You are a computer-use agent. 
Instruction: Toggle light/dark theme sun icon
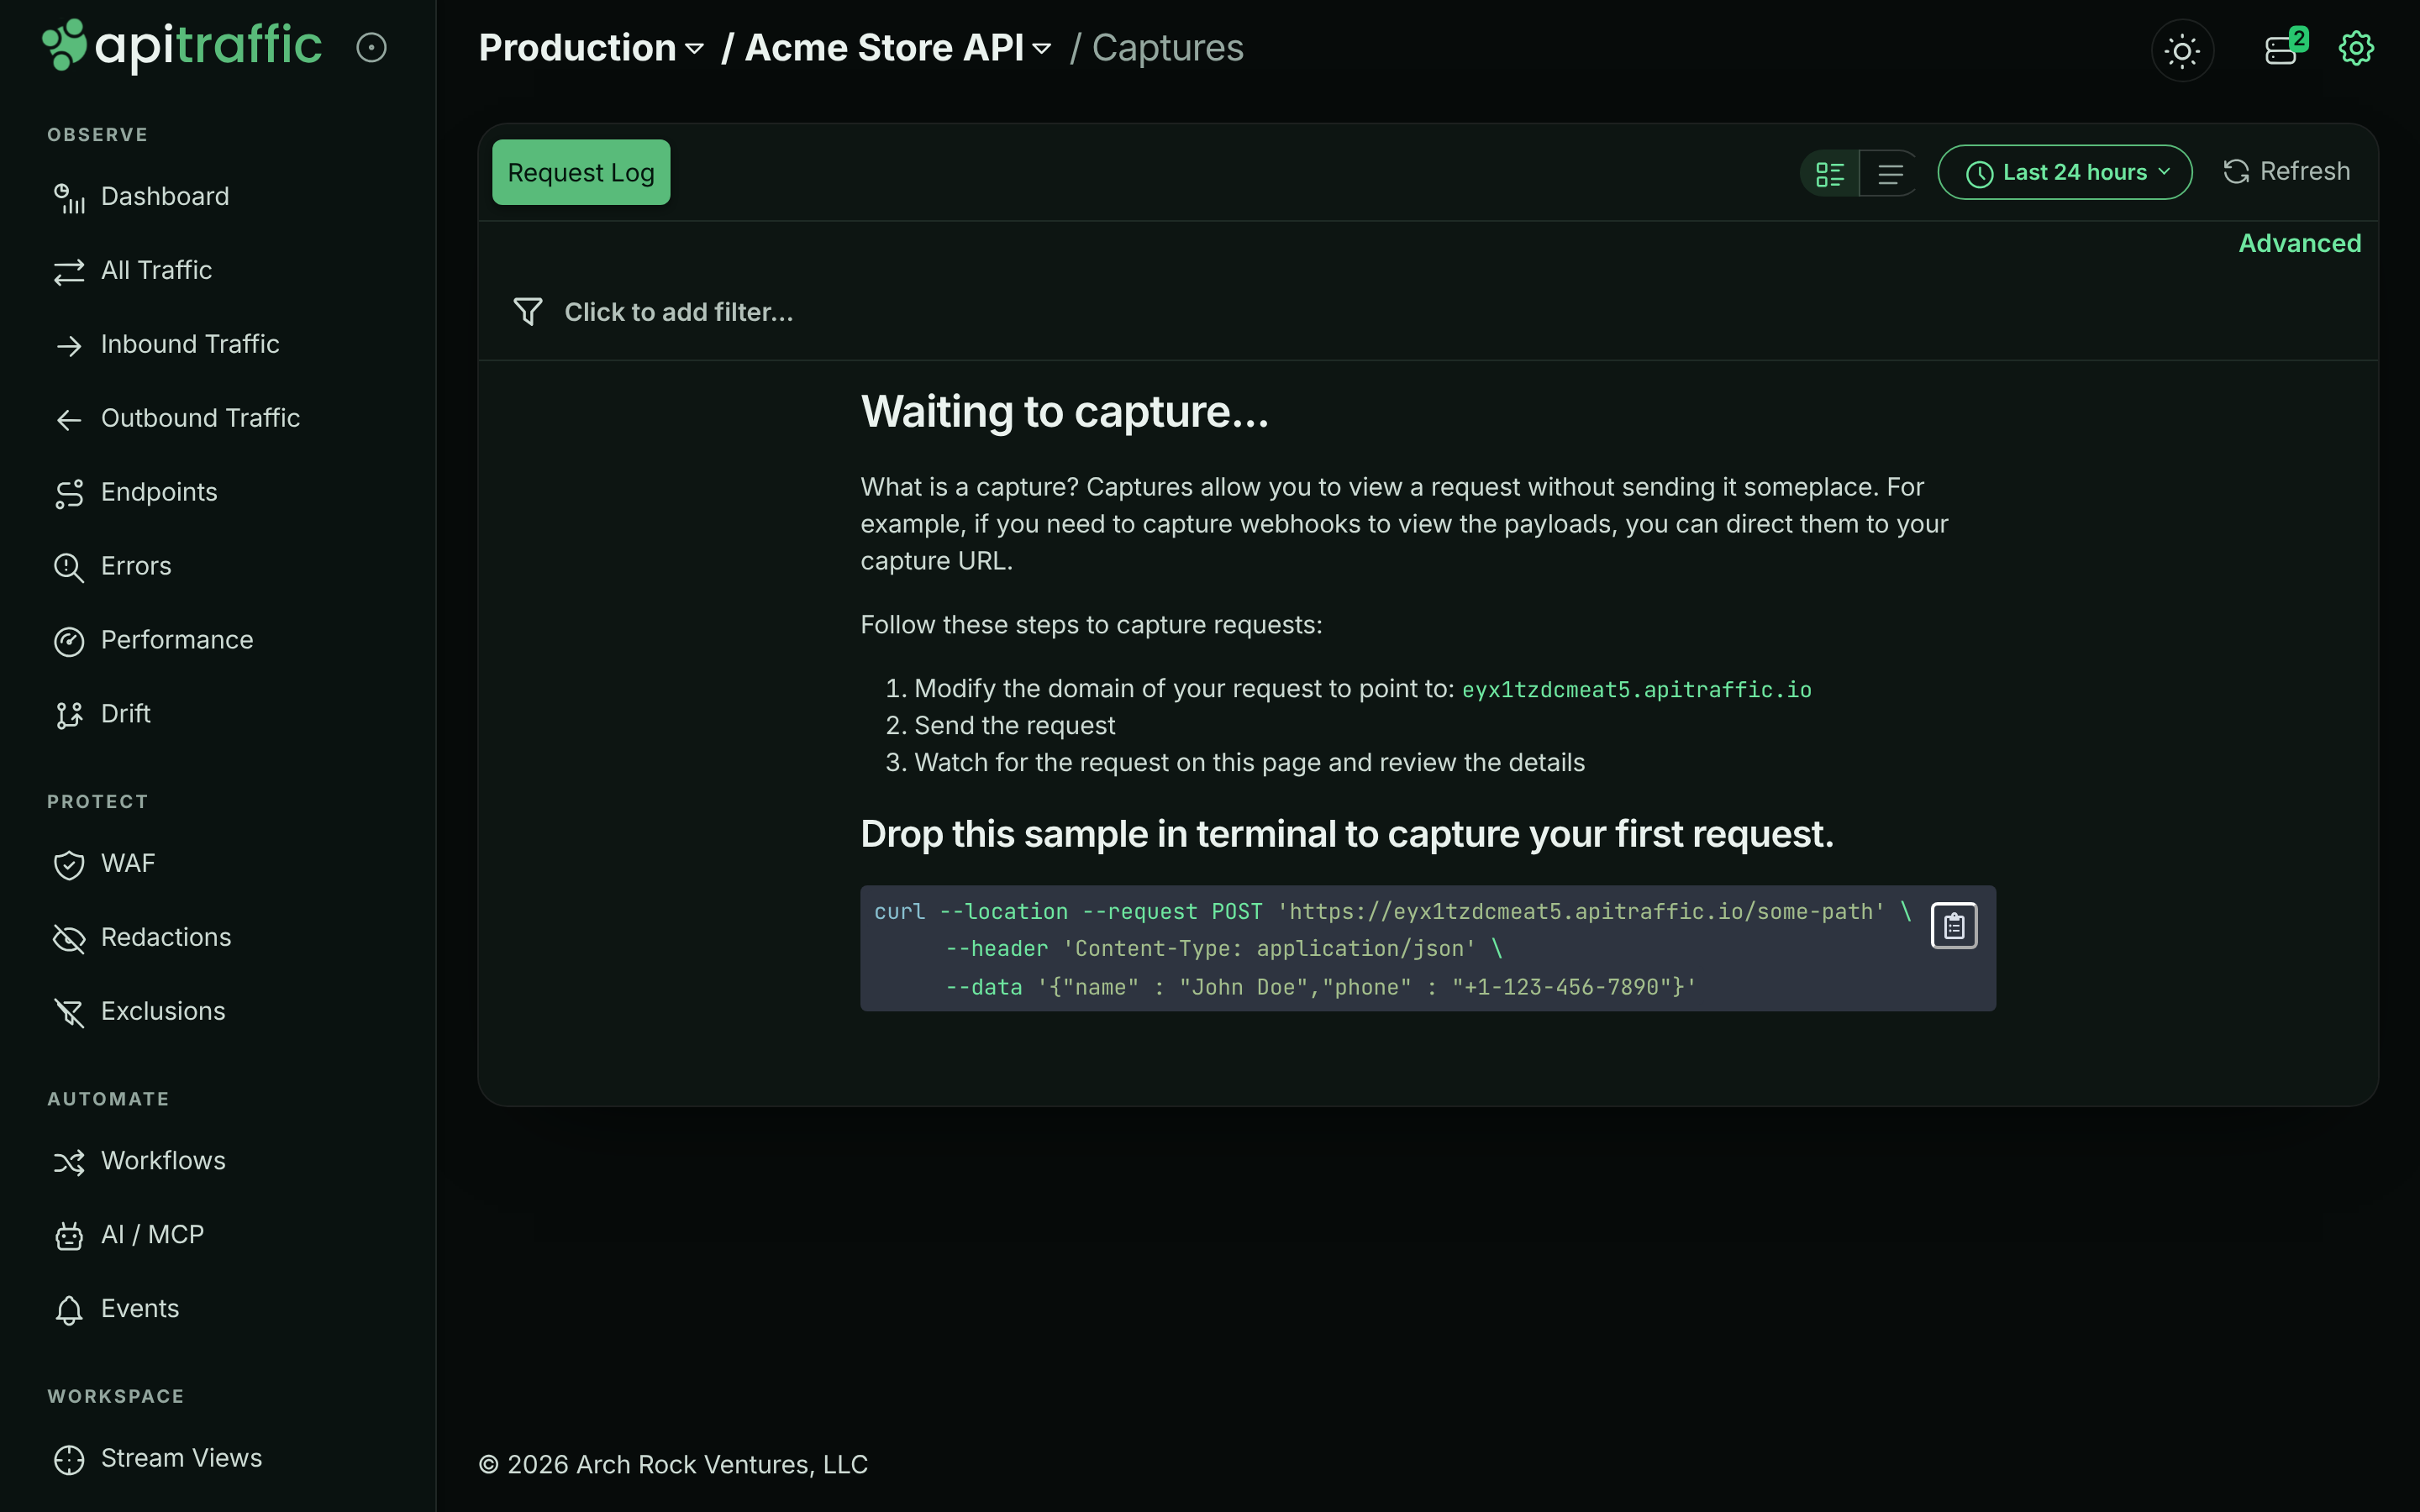pos(2182,50)
